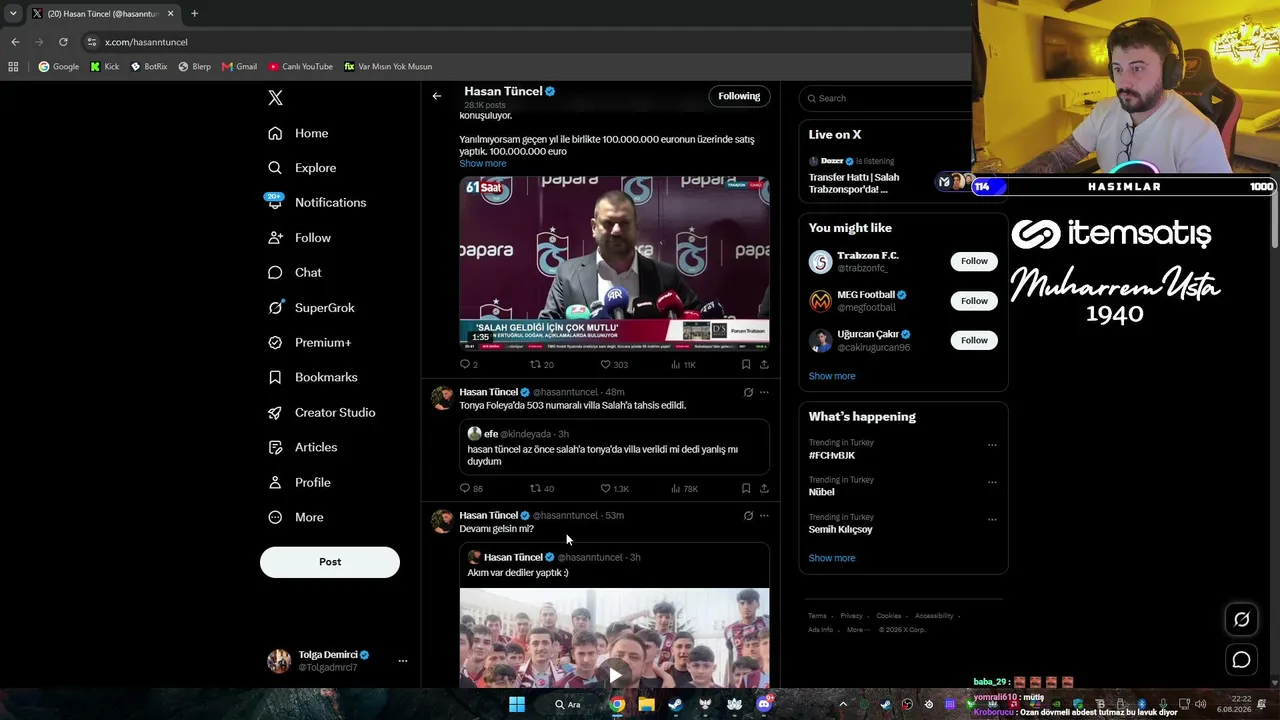
Task: Follow Trabzon F.C.
Action: [974, 261]
